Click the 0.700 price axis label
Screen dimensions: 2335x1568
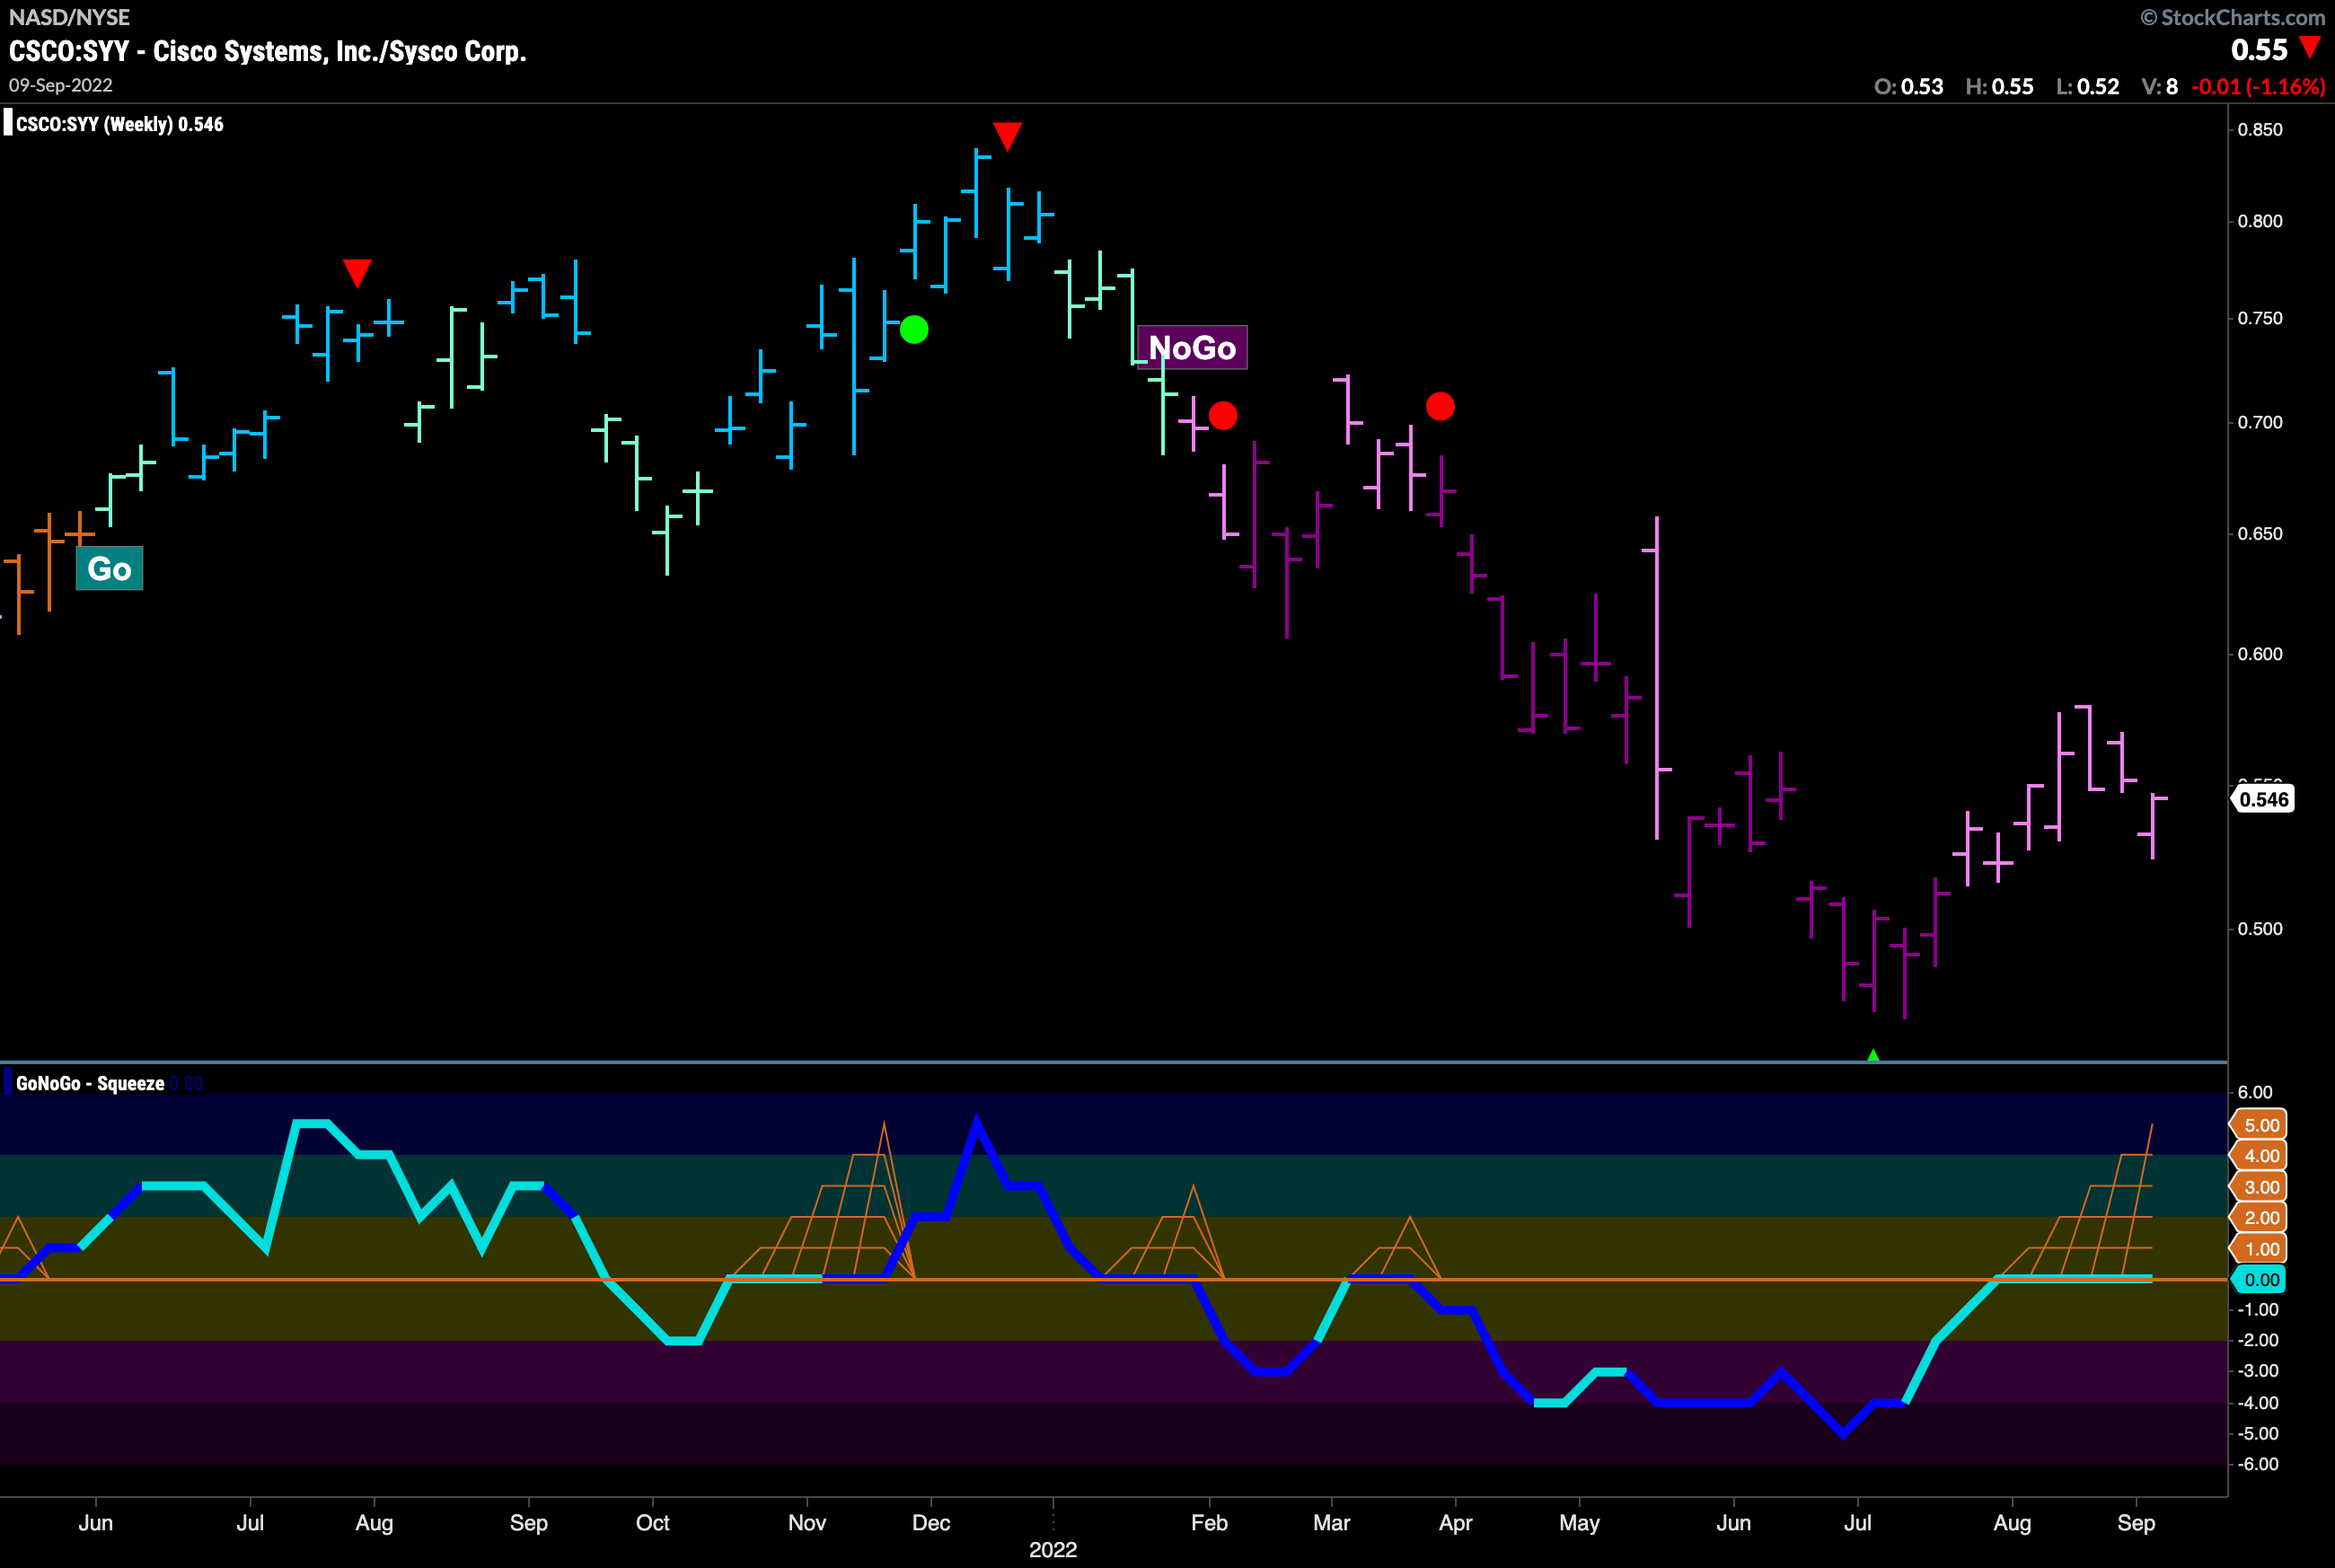point(2260,422)
